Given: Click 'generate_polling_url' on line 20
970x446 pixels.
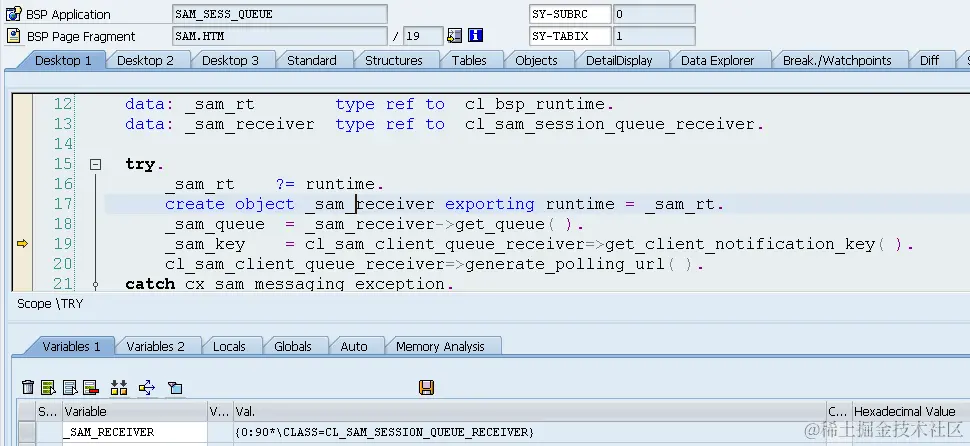Looking at the screenshot, I should coord(565,264).
